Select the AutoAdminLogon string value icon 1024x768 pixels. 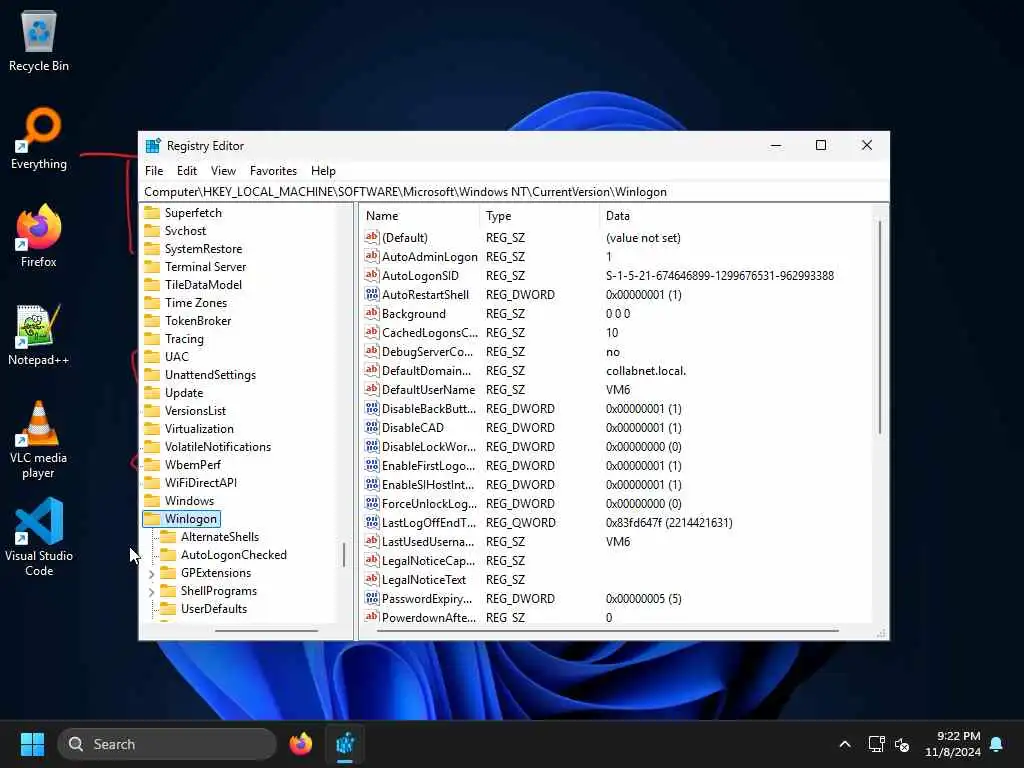point(372,257)
